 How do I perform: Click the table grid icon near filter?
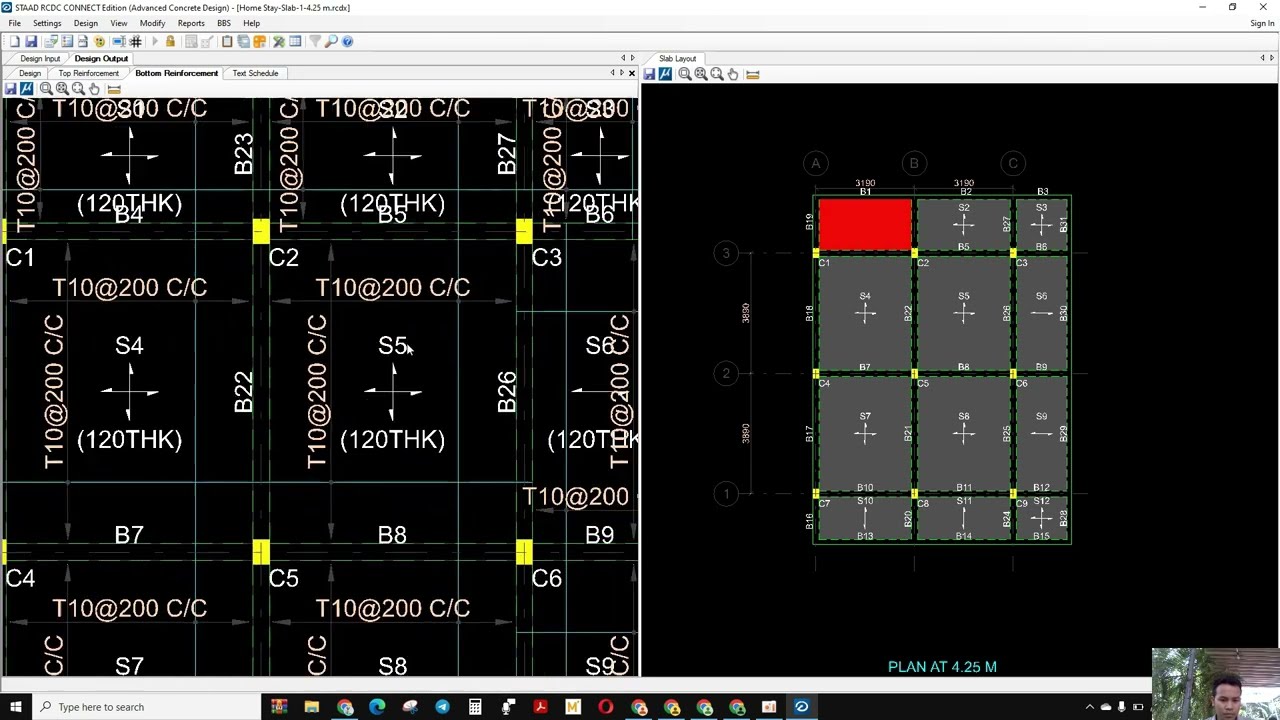295,41
